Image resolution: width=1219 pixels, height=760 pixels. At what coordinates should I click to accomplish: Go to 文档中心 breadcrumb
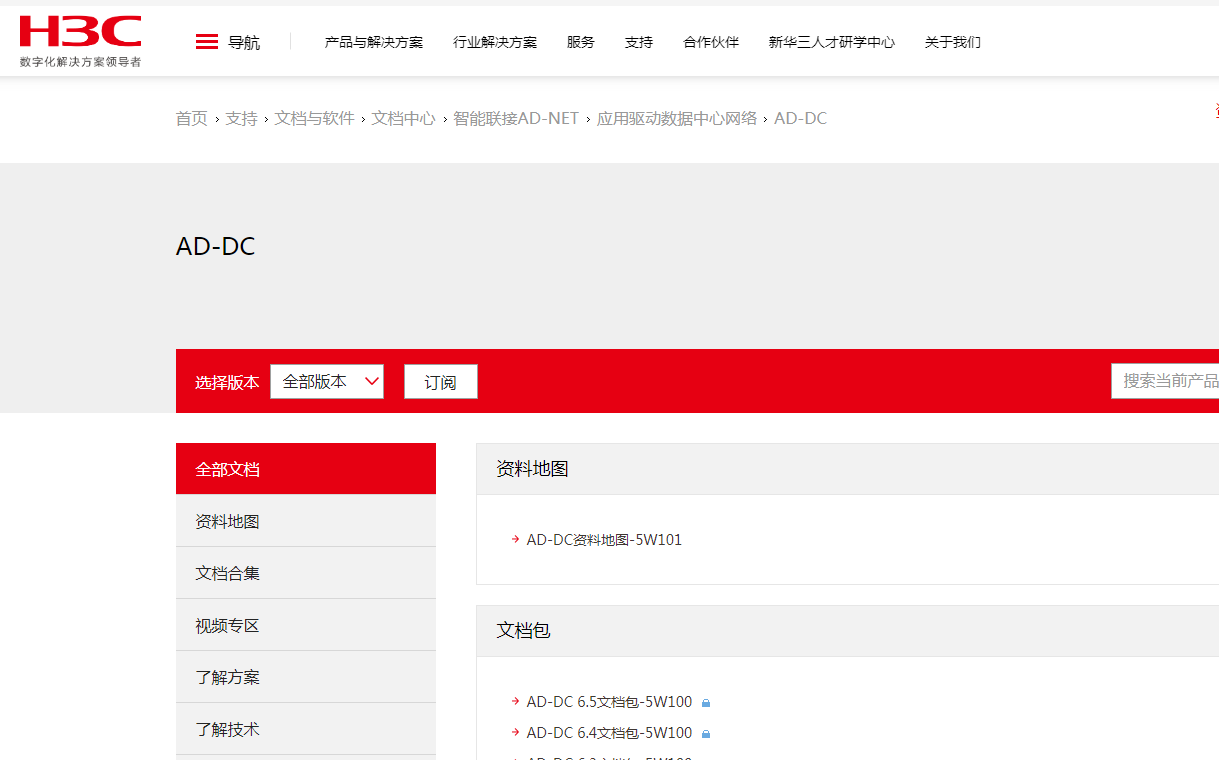point(404,118)
